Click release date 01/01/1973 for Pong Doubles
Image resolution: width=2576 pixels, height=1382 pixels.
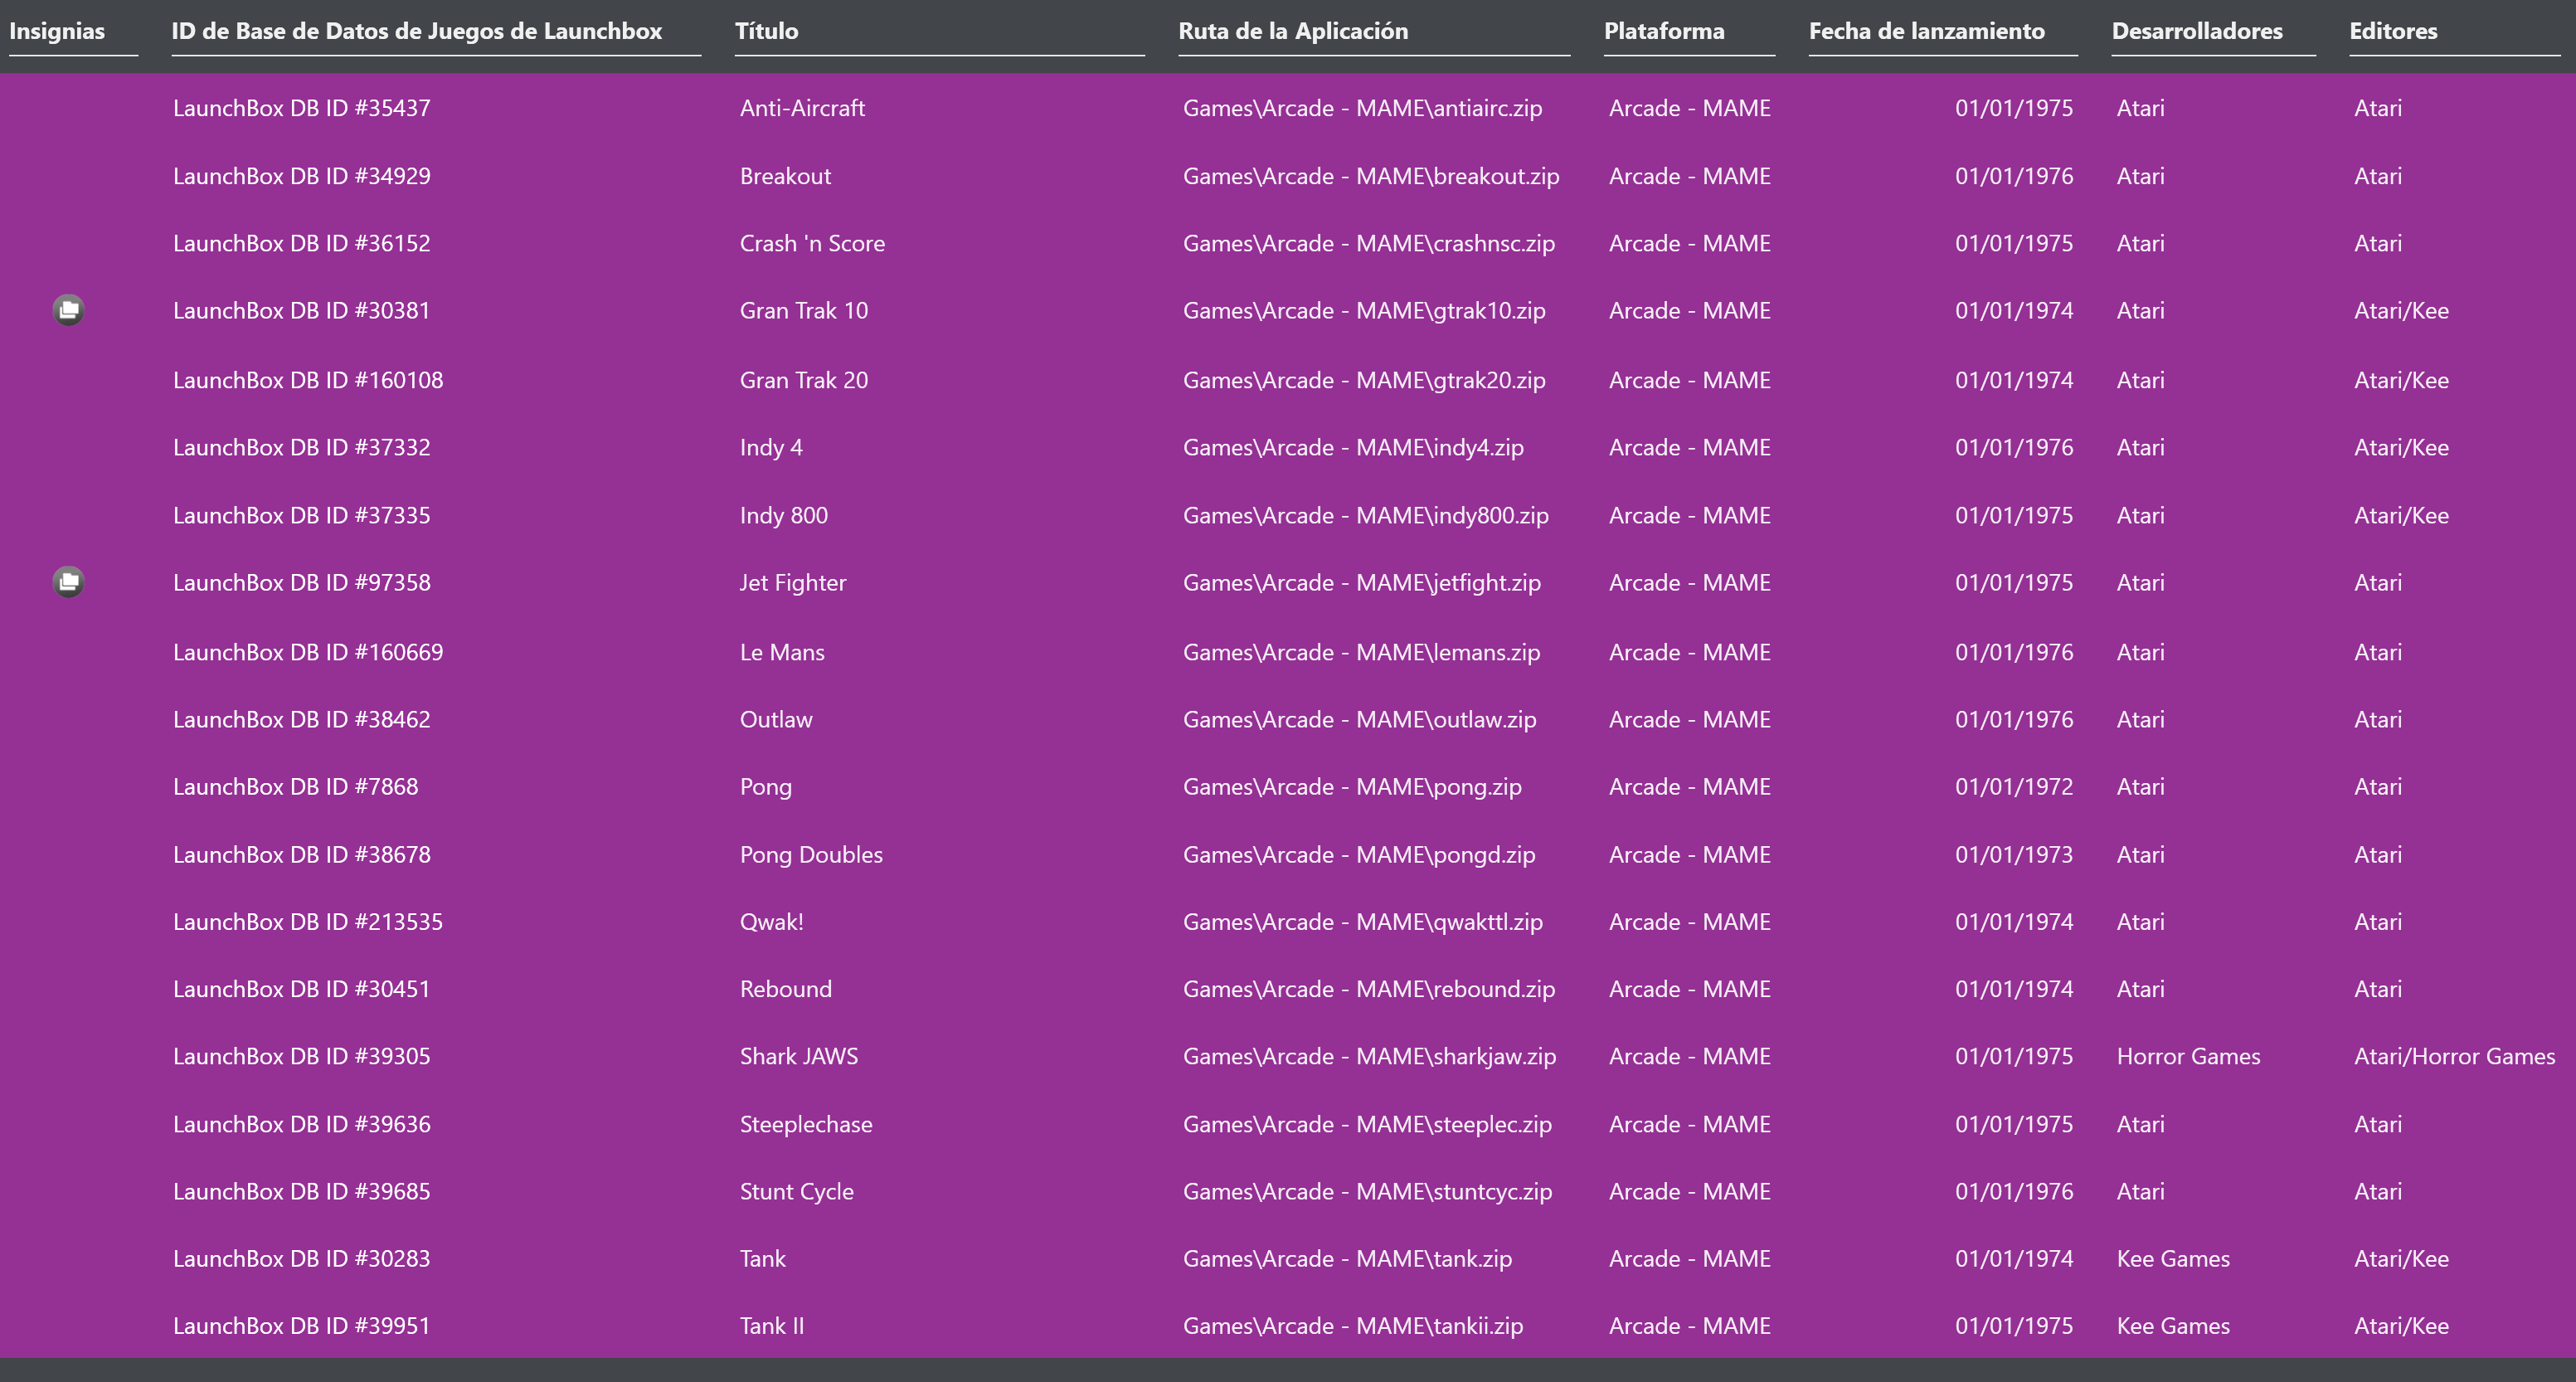tap(2014, 855)
